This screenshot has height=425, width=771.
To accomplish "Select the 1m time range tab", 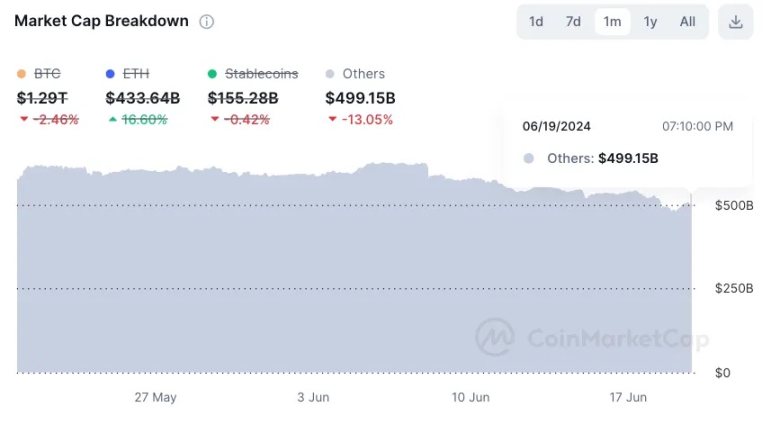I will [612, 22].
